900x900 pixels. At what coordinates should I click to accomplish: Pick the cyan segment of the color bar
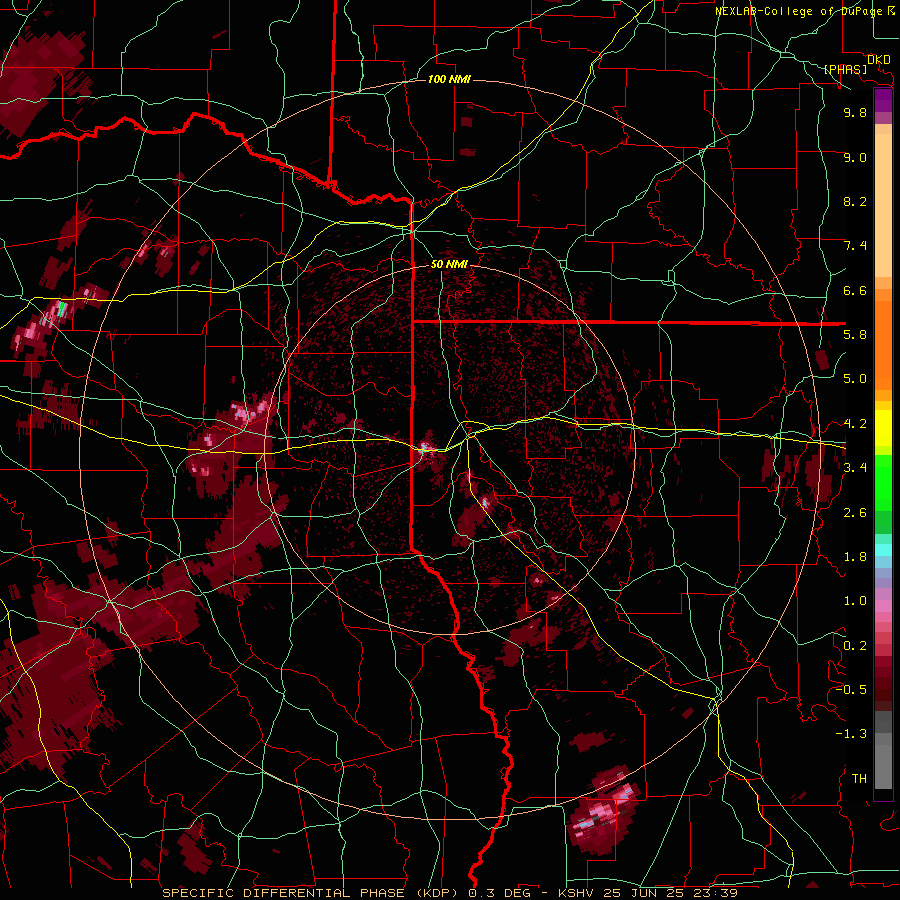pyautogui.click(x=883, y=550)
